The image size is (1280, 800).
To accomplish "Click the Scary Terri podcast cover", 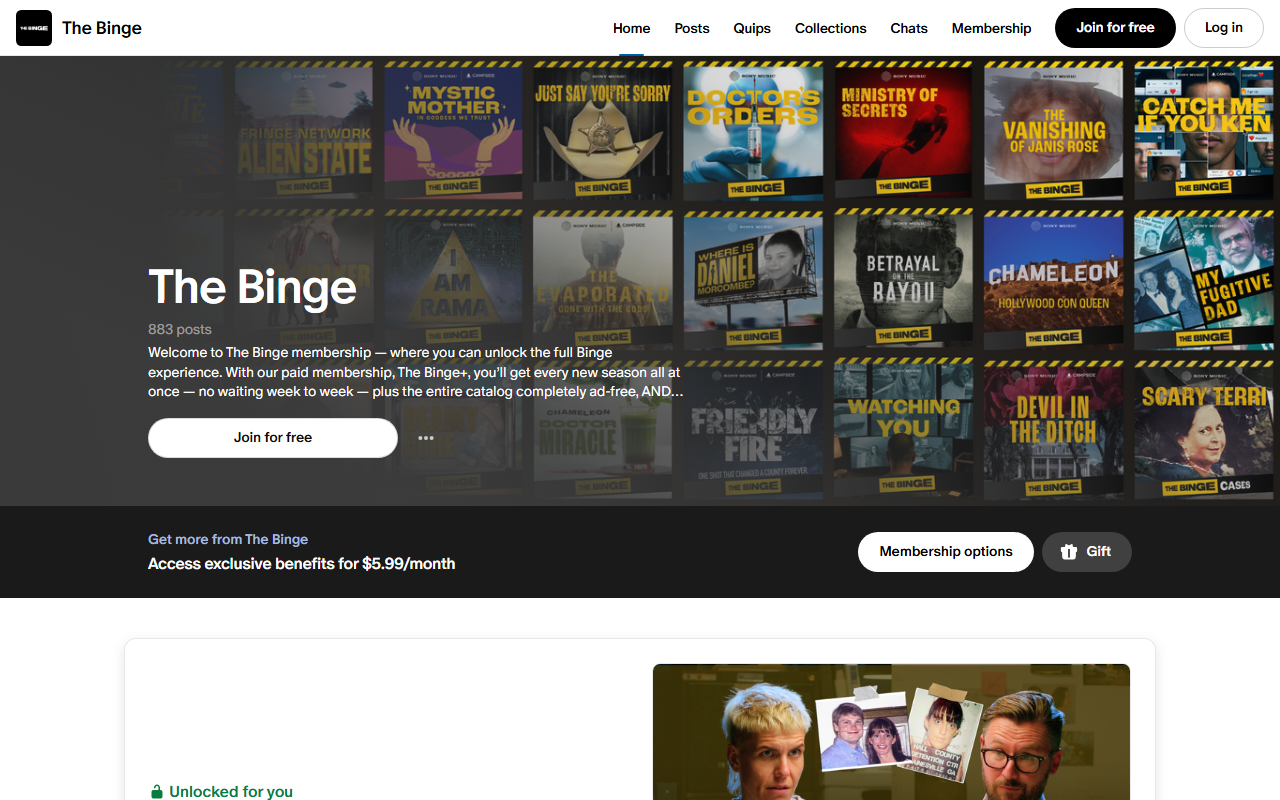I will [1203, 430].
